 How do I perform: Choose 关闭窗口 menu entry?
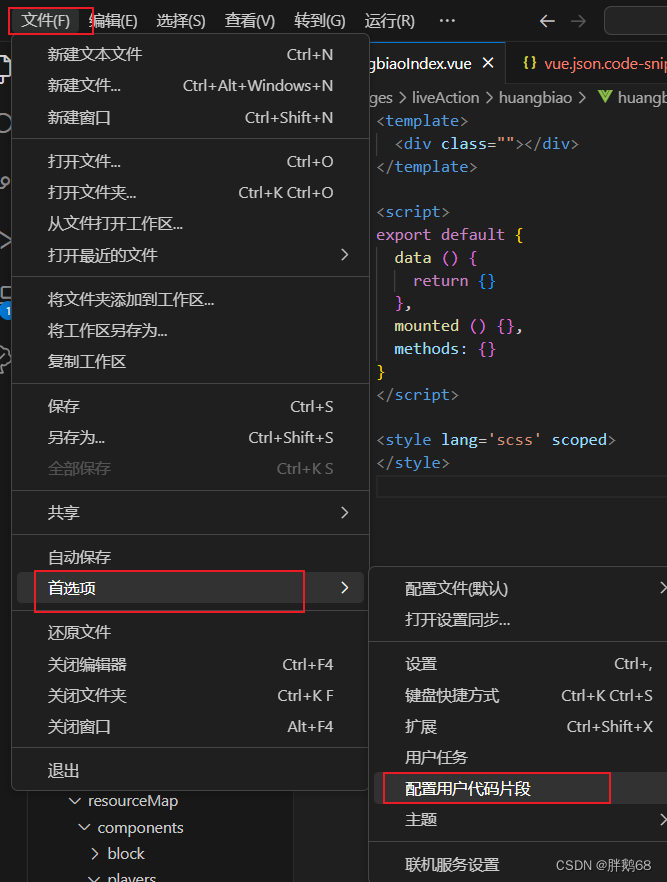(190, 727)
